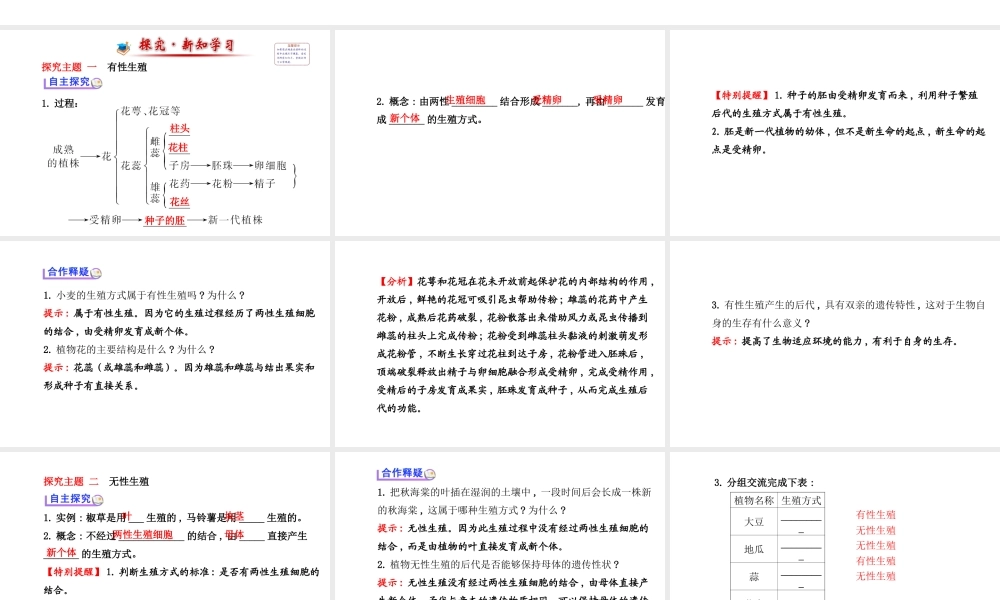The width and height of the screenshot is (1000, 600).
Task: Click 花药 in the flower diagram
Action: click(179, 184)
